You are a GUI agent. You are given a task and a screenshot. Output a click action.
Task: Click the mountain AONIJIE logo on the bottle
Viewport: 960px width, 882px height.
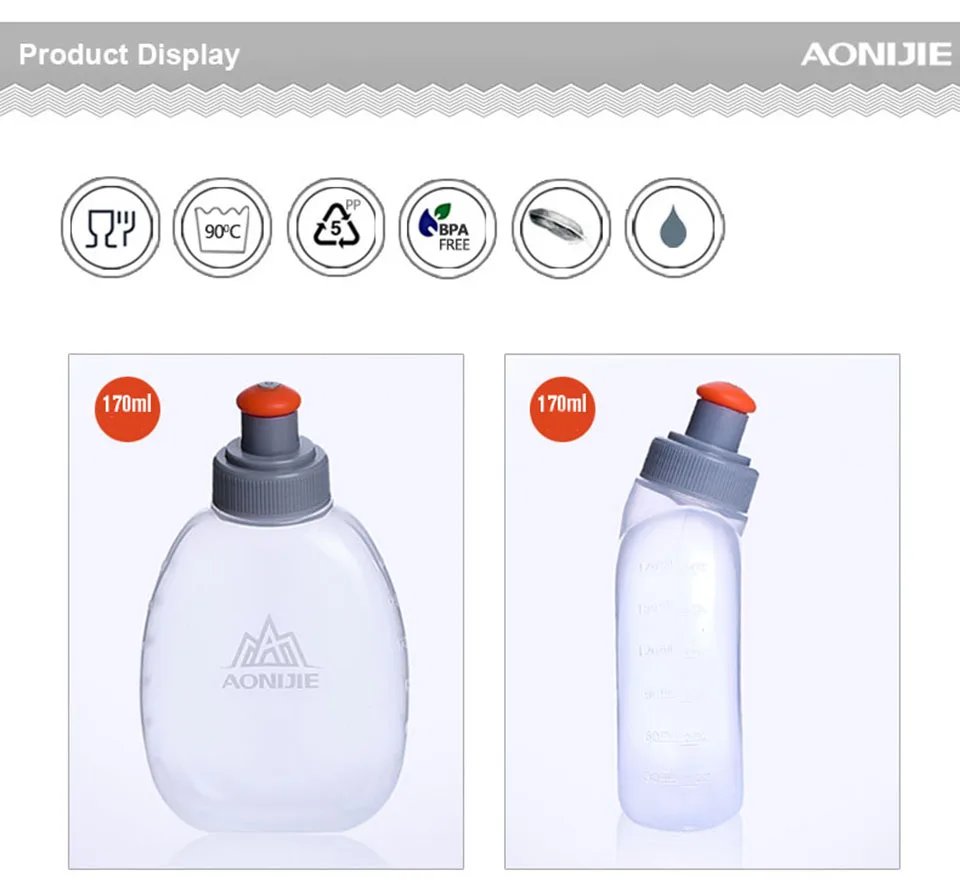pyautogui.click(x=270, y=652)
